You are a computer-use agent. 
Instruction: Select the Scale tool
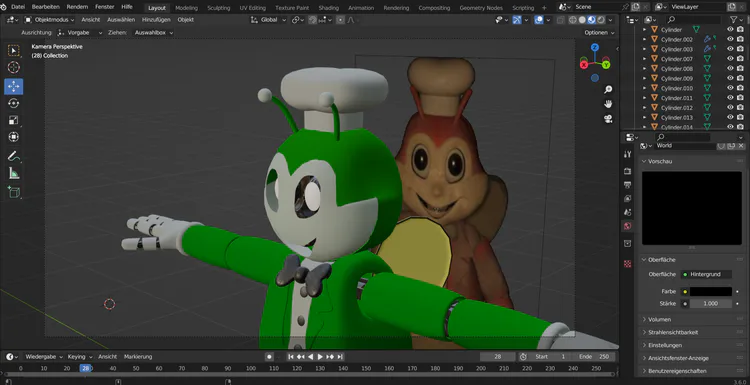tap(13, 120)
